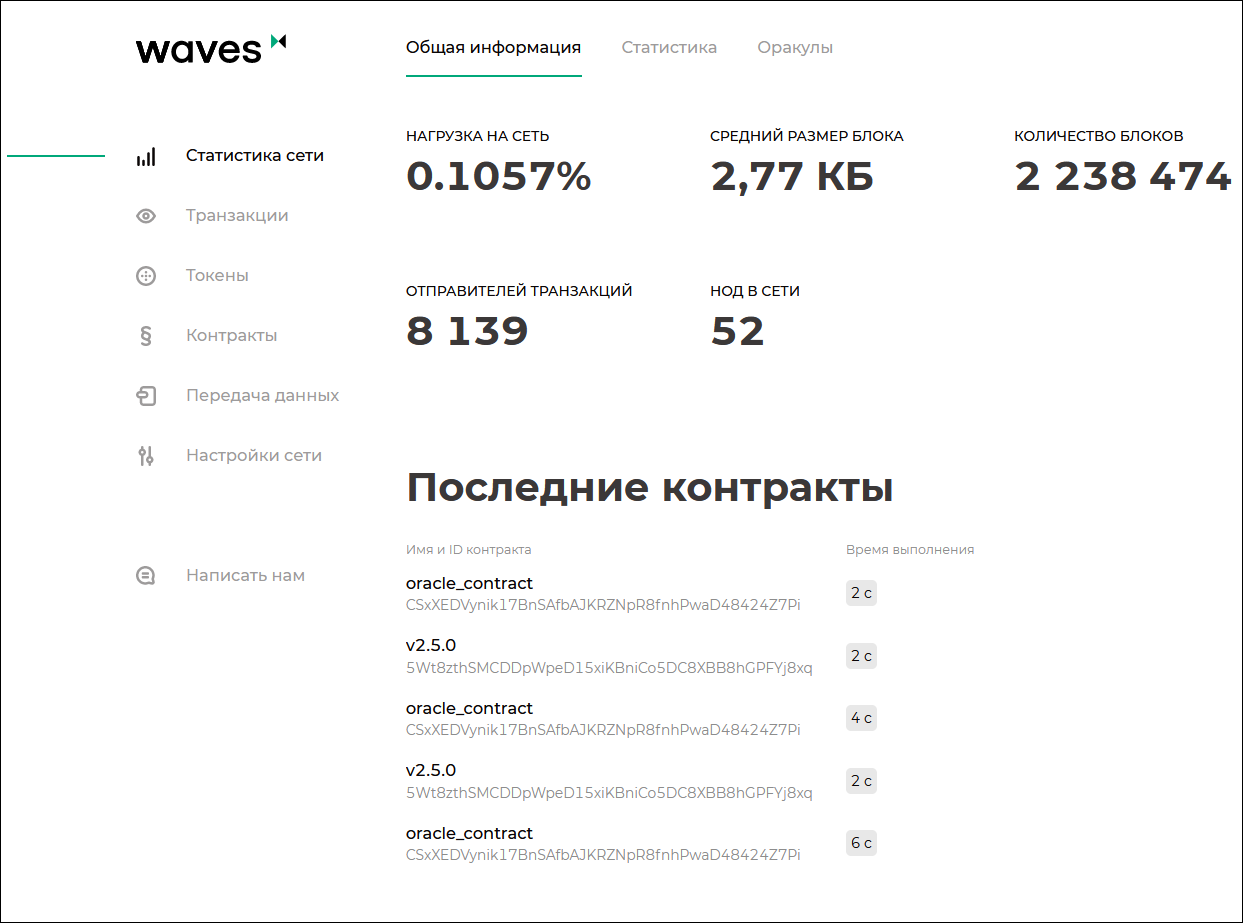Viewport: 1243px width, 923px height.
Task: Click the Последние контракты heading
Action: pos(651,488)
